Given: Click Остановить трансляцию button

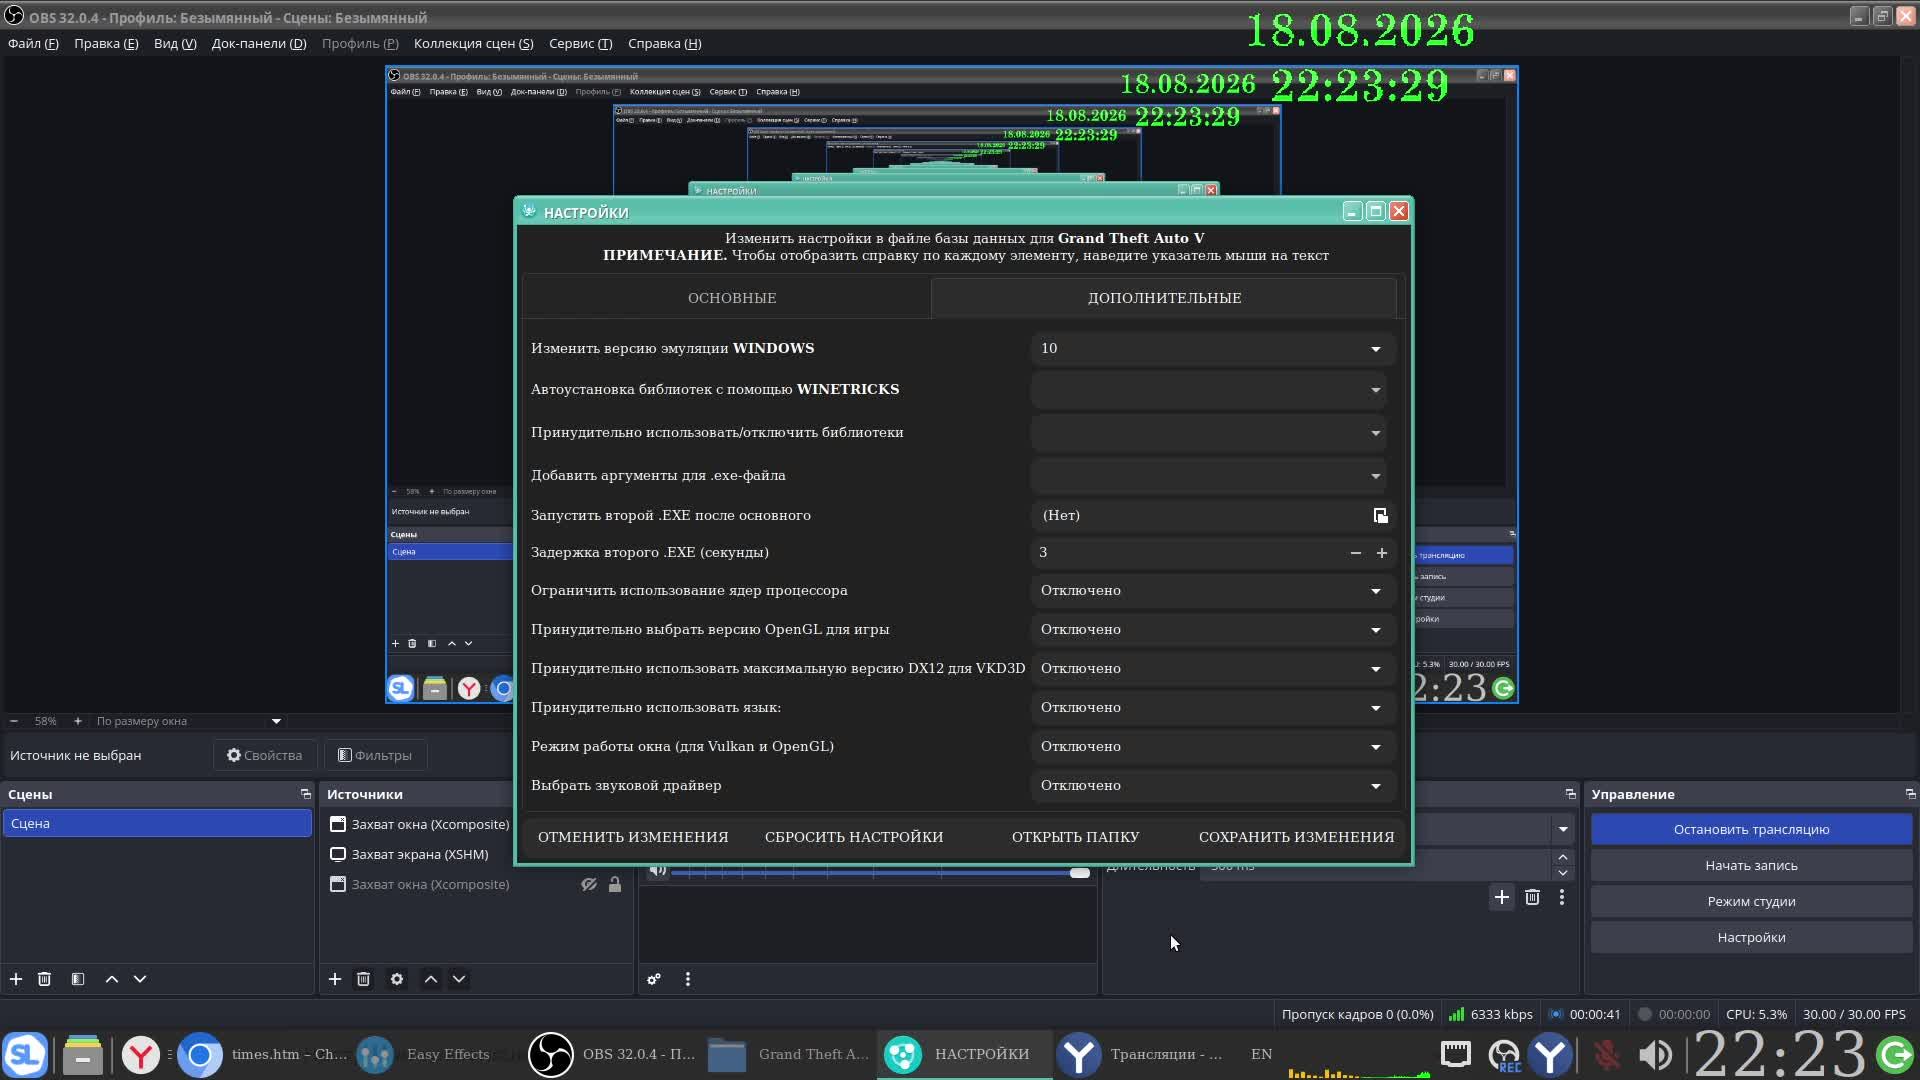Looking at the screenshot, I should coord(1751,829).
